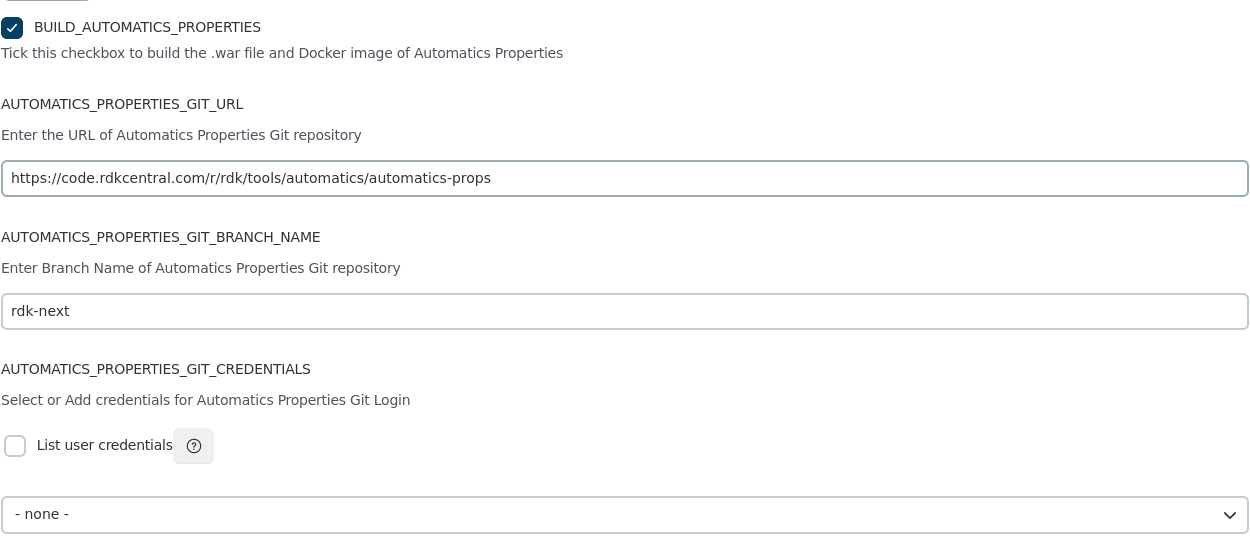Click the '- none -' text in credentials selector

[42, 515]
